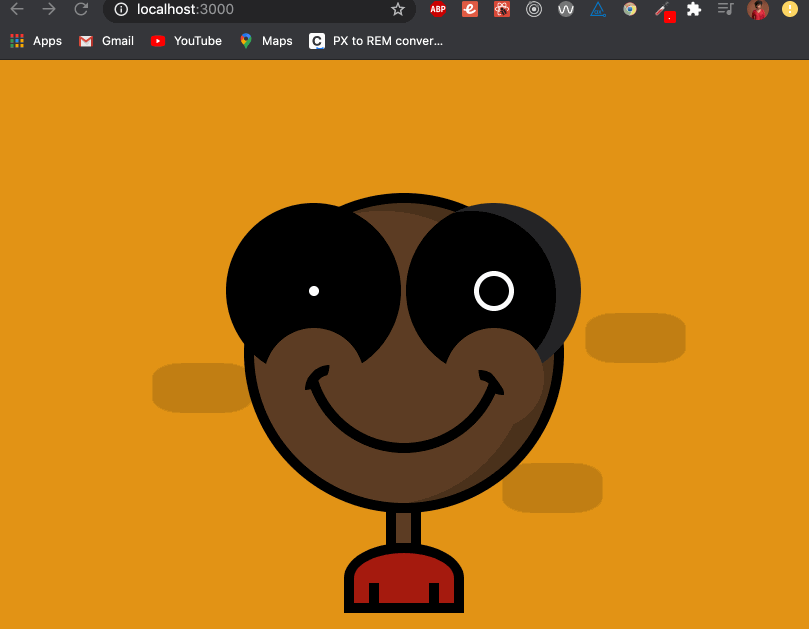This screenshot has height=629, width=809.
Task: Open the Chrome profile avatar
Action: tap(758, 9)
